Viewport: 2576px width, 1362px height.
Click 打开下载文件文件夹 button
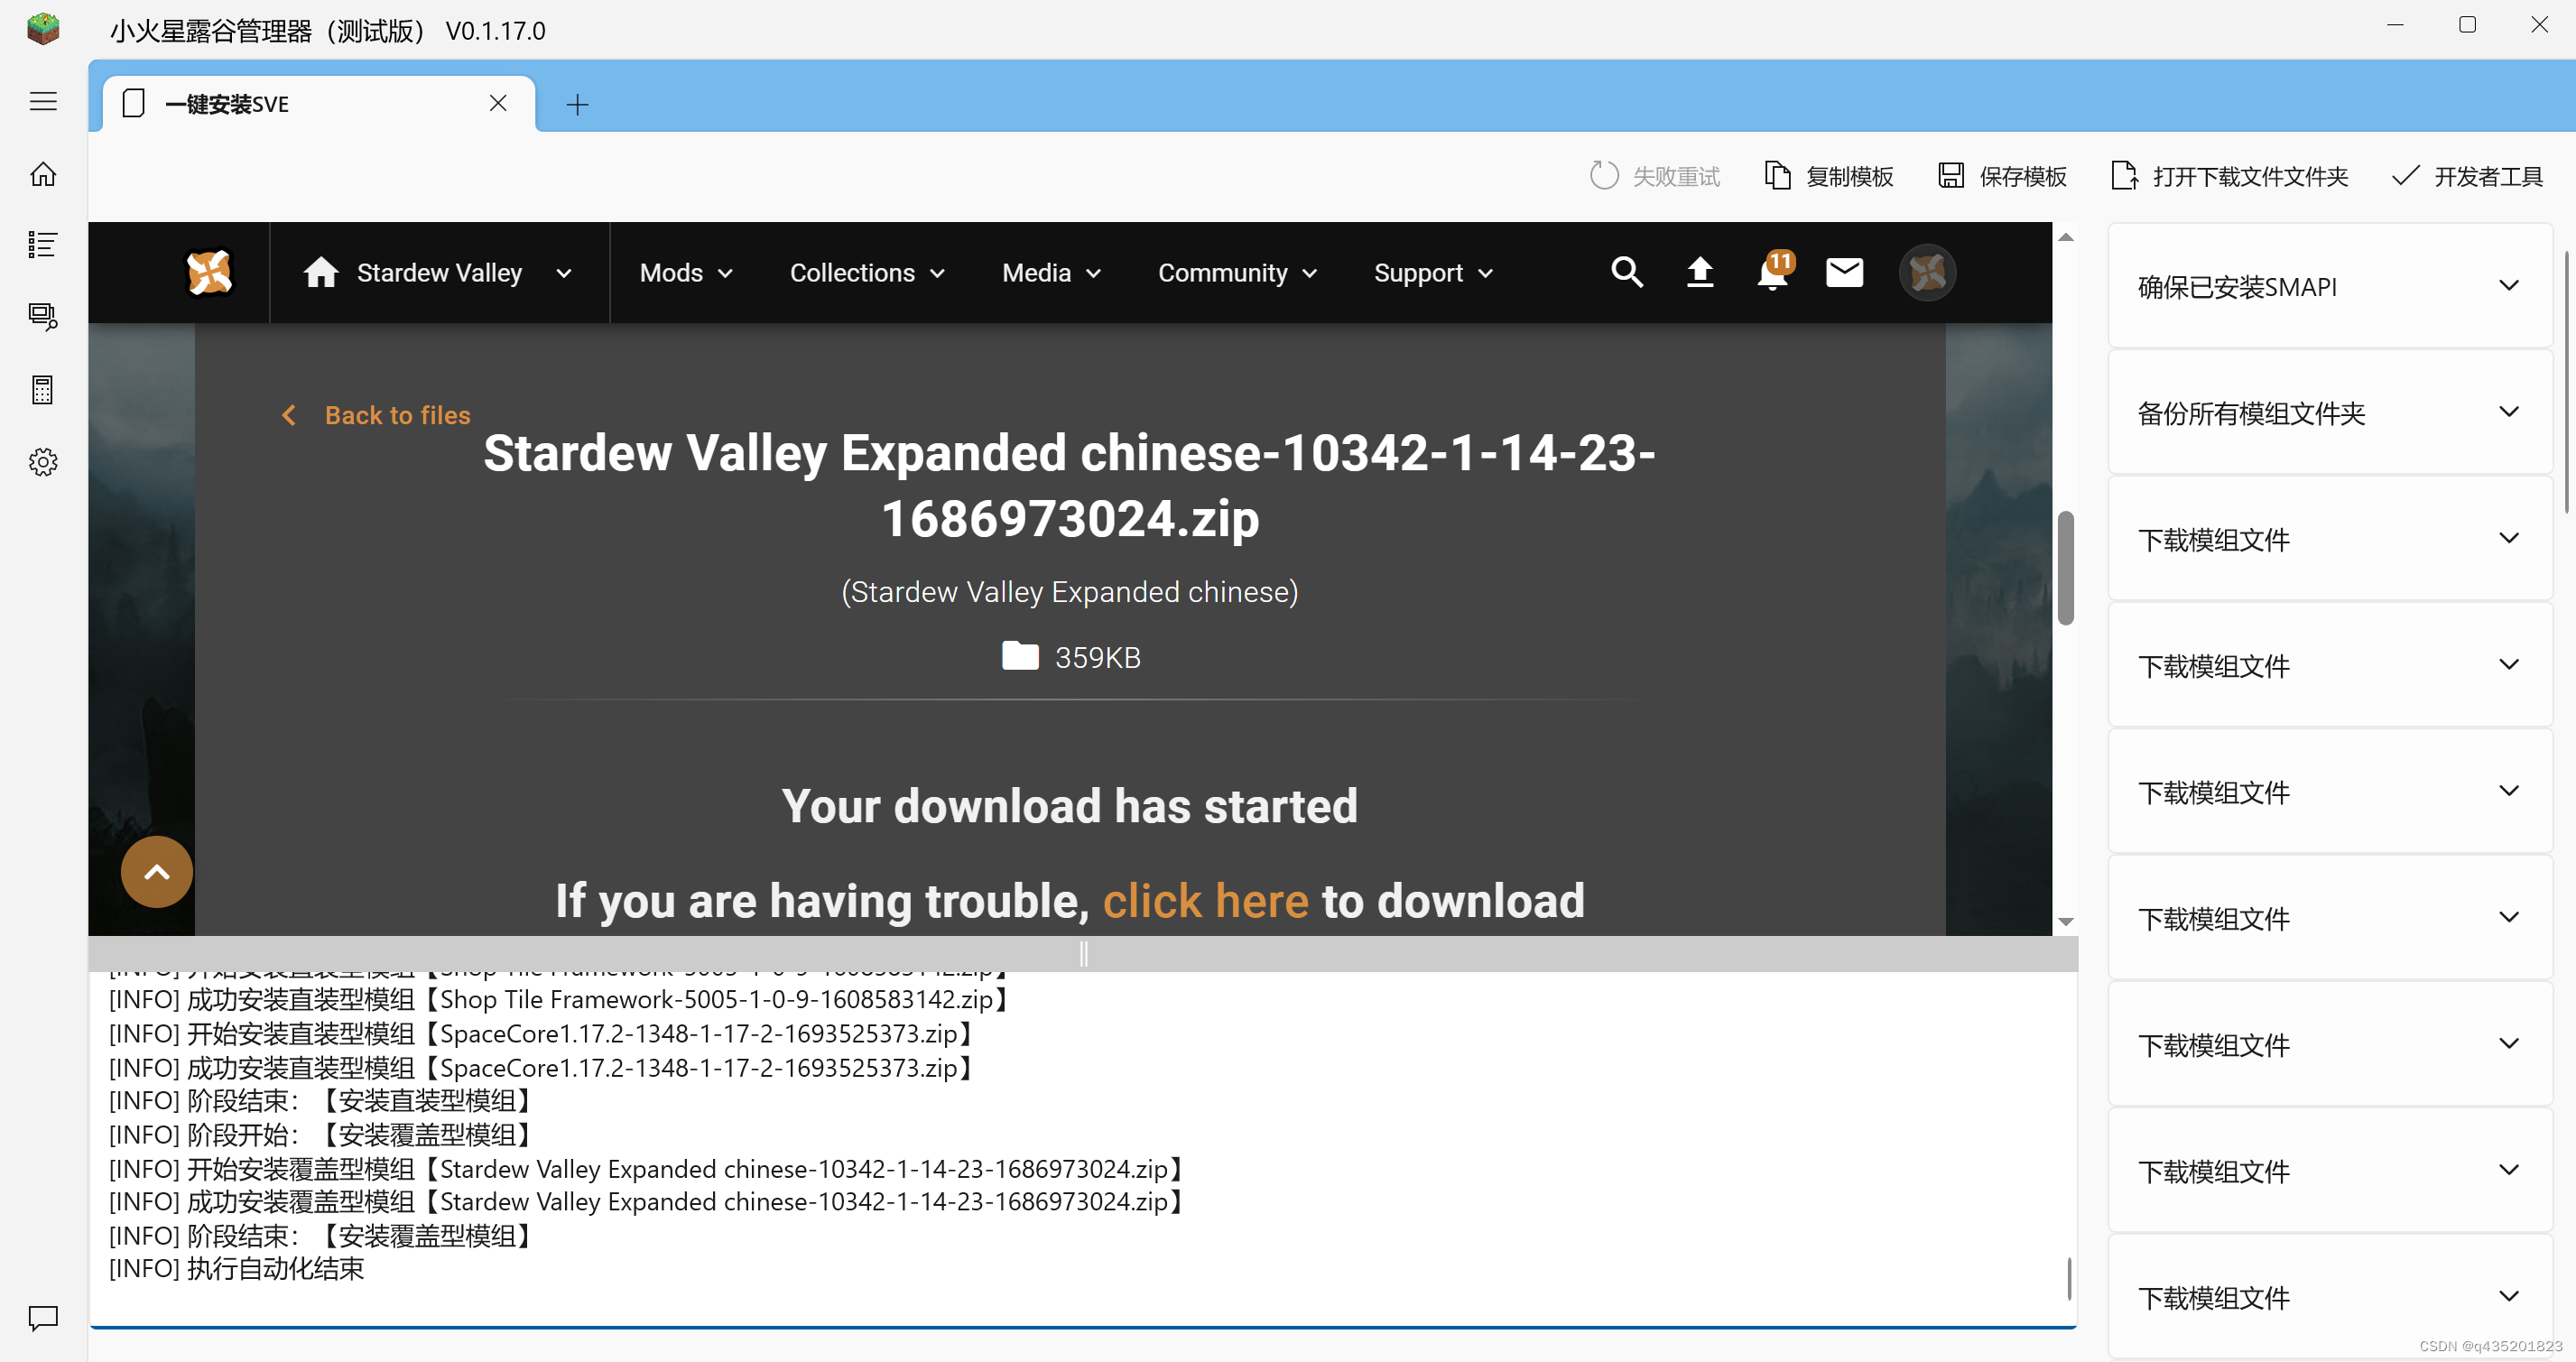pos(2230,177)
